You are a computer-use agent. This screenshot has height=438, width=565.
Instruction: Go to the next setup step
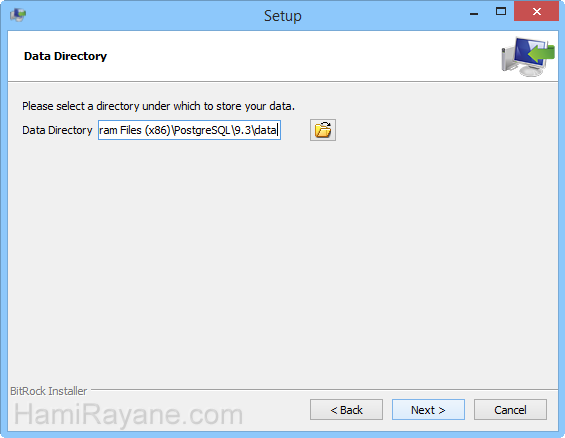pyautogui.click(x=428, y=410)
